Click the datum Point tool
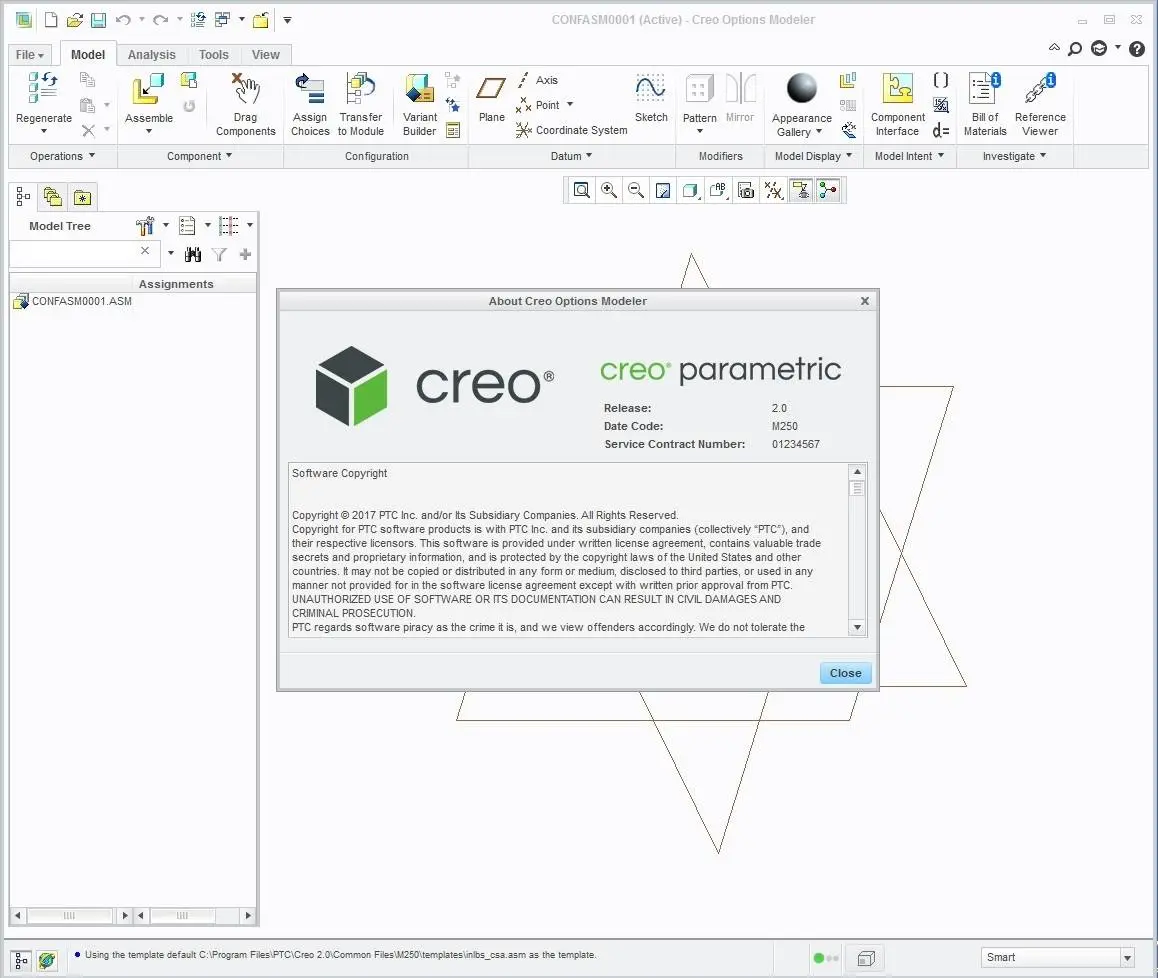 [538, 105]
